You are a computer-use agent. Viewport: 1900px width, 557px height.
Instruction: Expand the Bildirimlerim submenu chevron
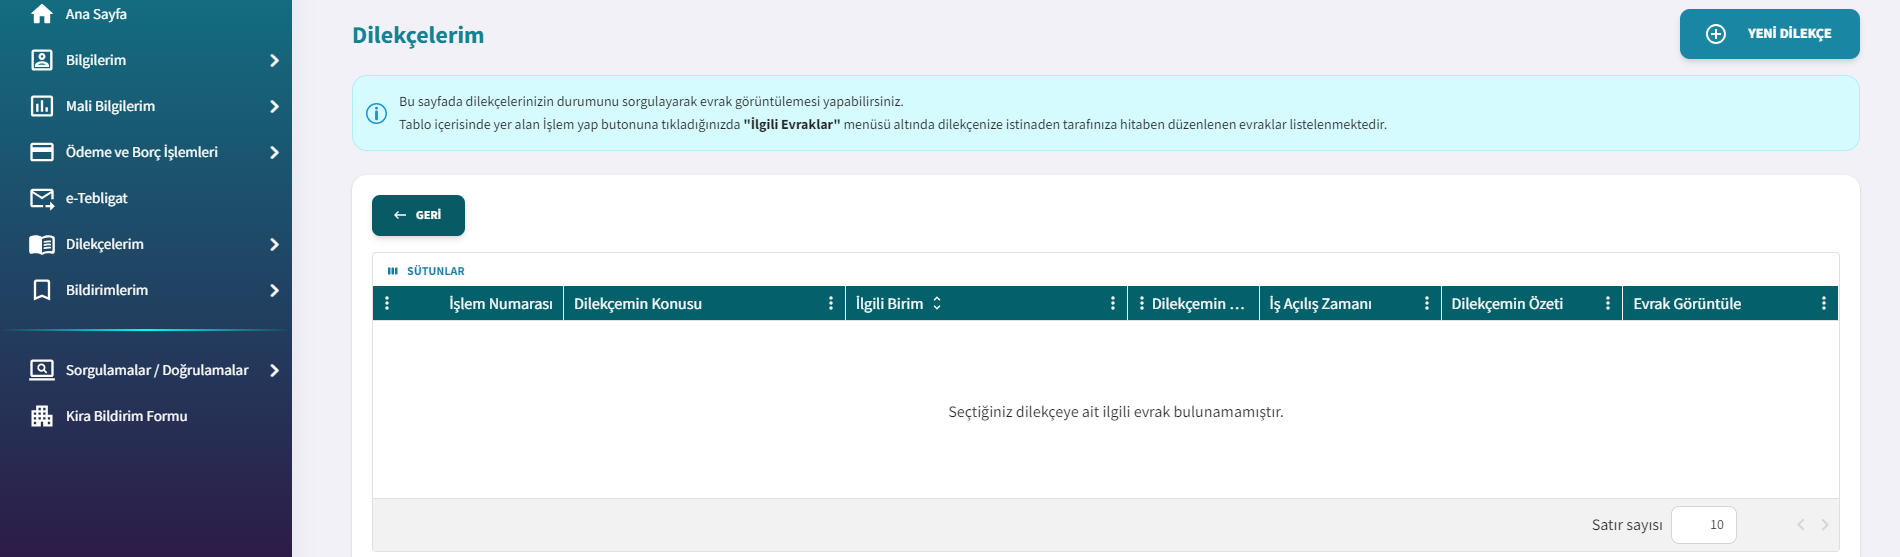pyautogui.click(x=274, y=291)
